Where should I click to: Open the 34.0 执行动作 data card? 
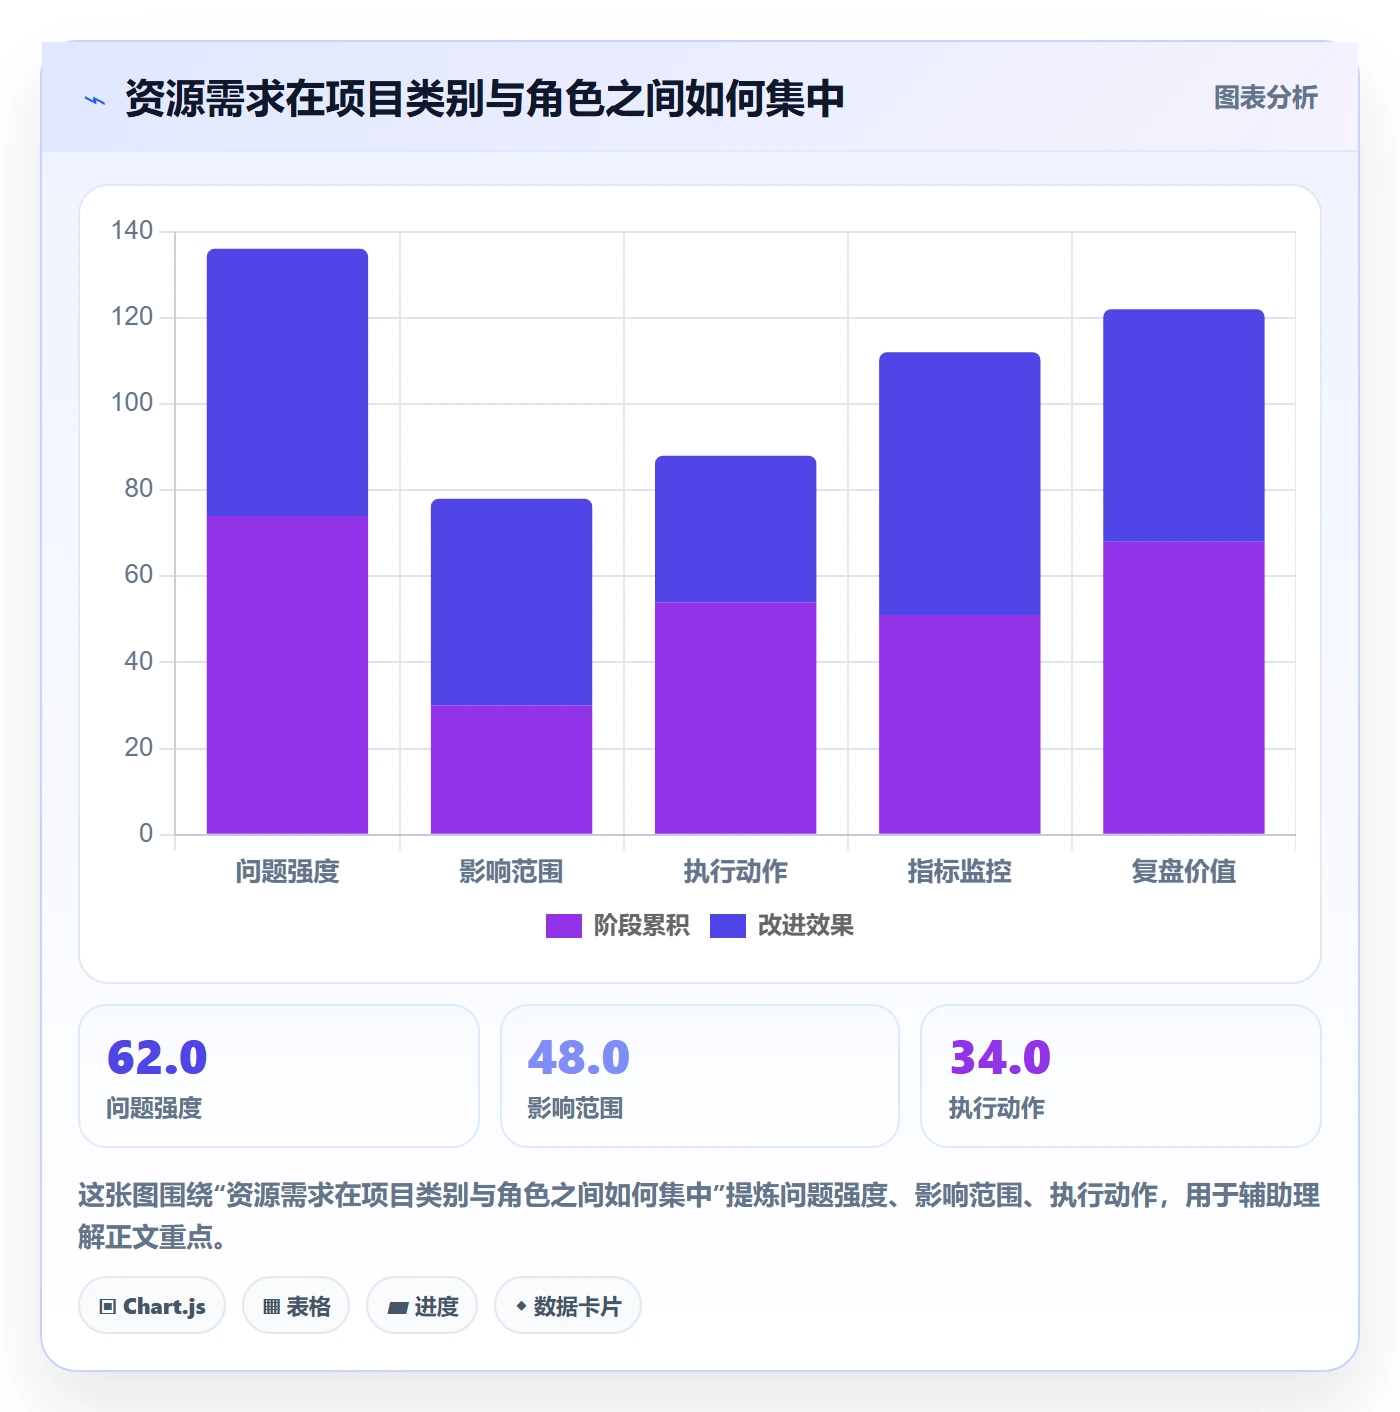pos(1121,1076)
